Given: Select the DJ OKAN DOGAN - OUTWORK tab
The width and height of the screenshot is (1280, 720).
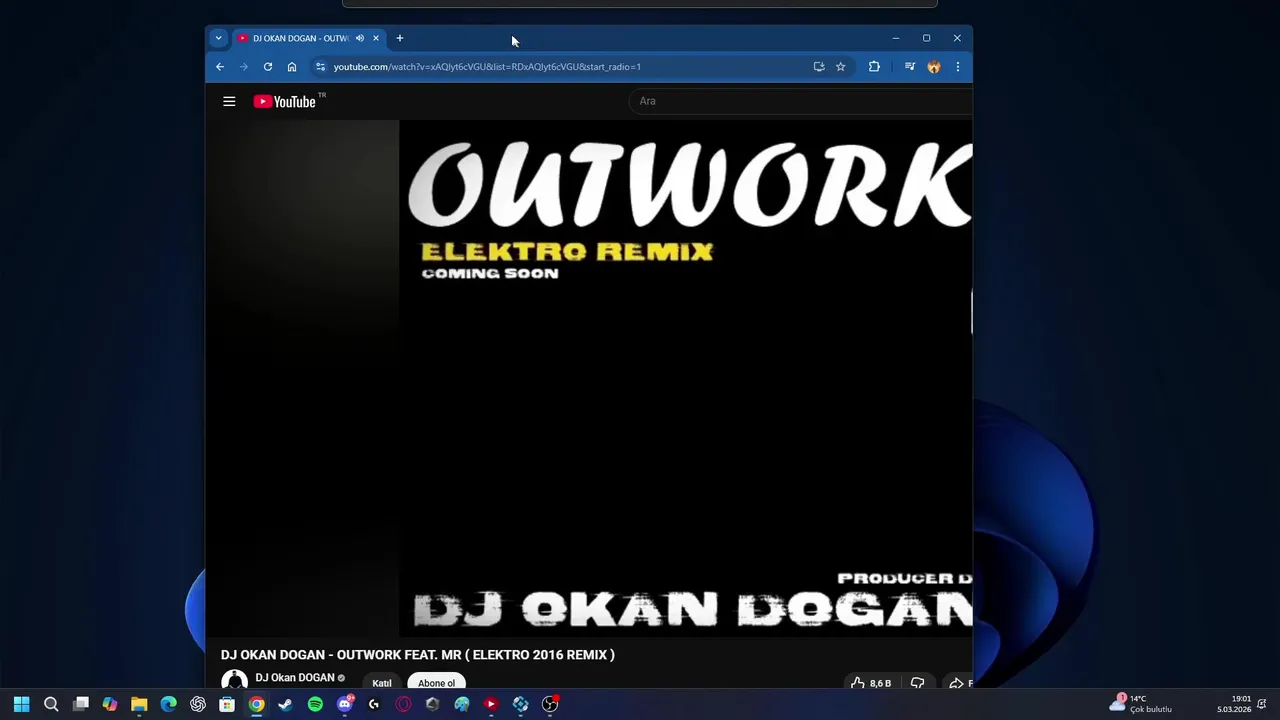Looking at the screenshot, I should point(300,38).
